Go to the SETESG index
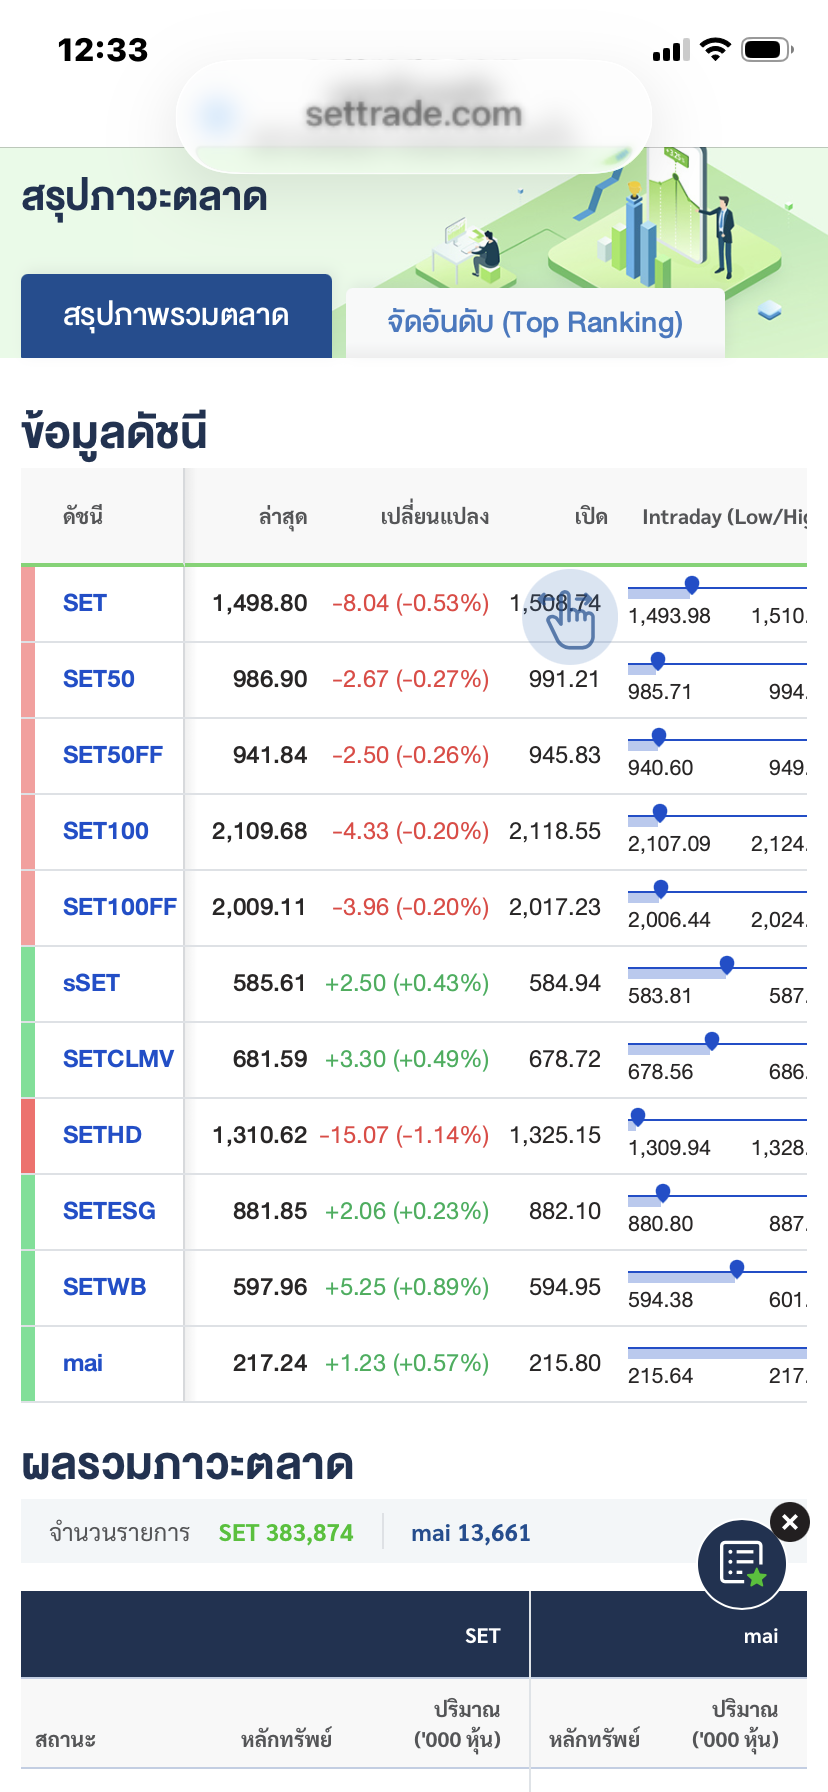 [x=109, y=1211]
